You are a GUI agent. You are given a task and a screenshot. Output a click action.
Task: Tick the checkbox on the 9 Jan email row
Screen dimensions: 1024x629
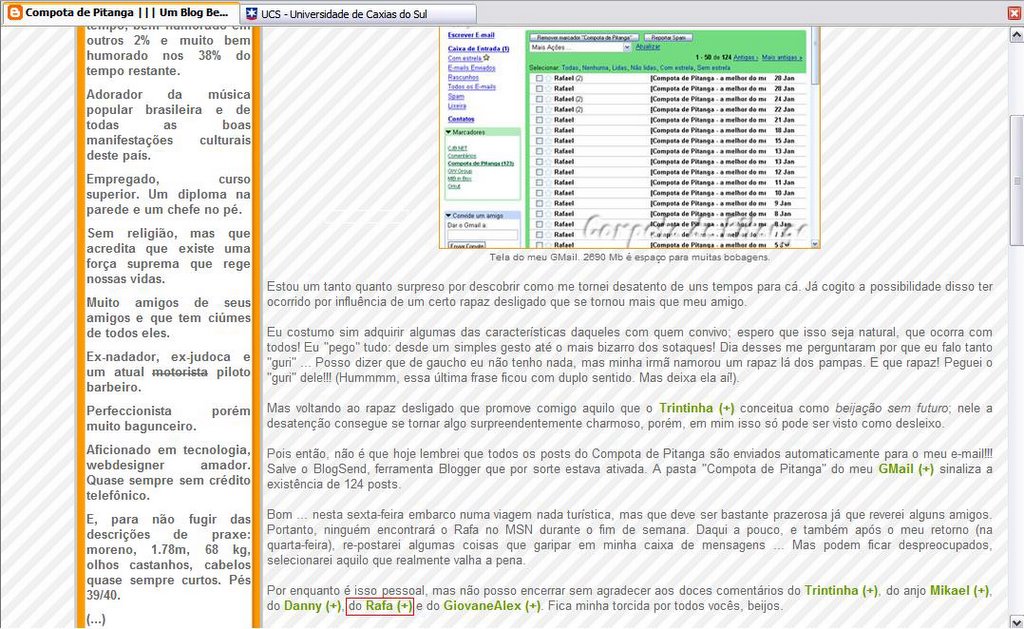(x=539, y=204)
